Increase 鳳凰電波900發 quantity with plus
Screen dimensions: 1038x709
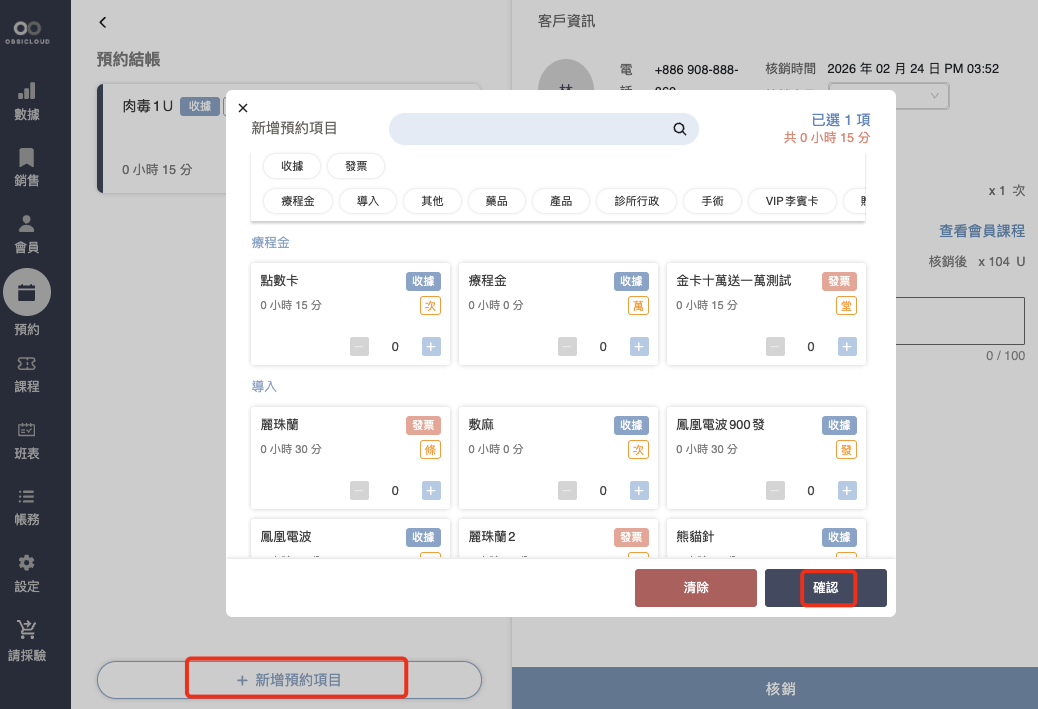point(846,491)
